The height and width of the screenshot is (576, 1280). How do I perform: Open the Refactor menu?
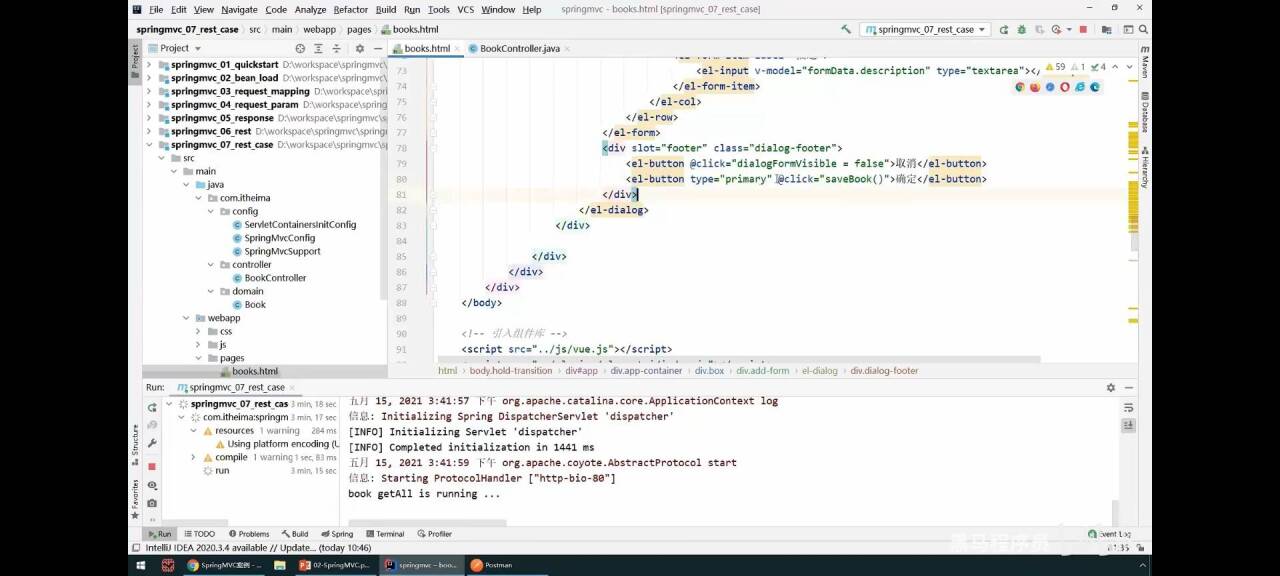click(x=350, y=9)
